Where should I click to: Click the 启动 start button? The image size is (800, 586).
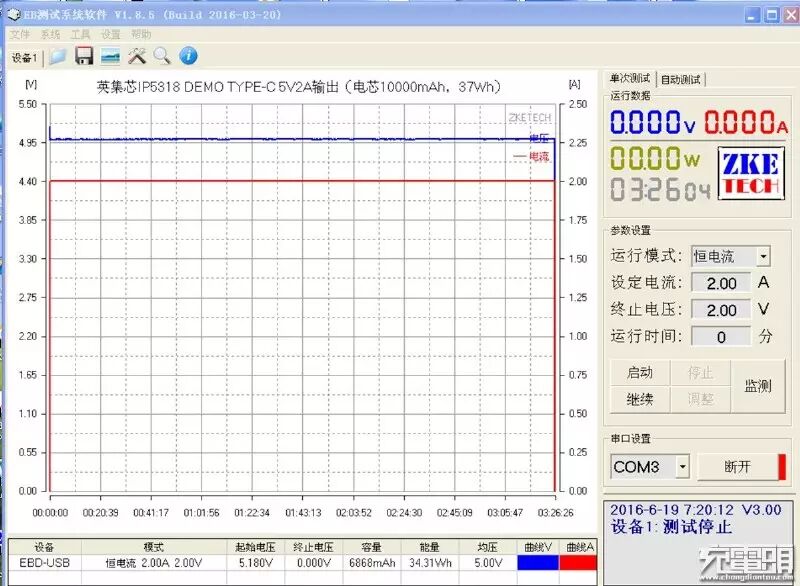pyautogui.click(x=640, y=373)
